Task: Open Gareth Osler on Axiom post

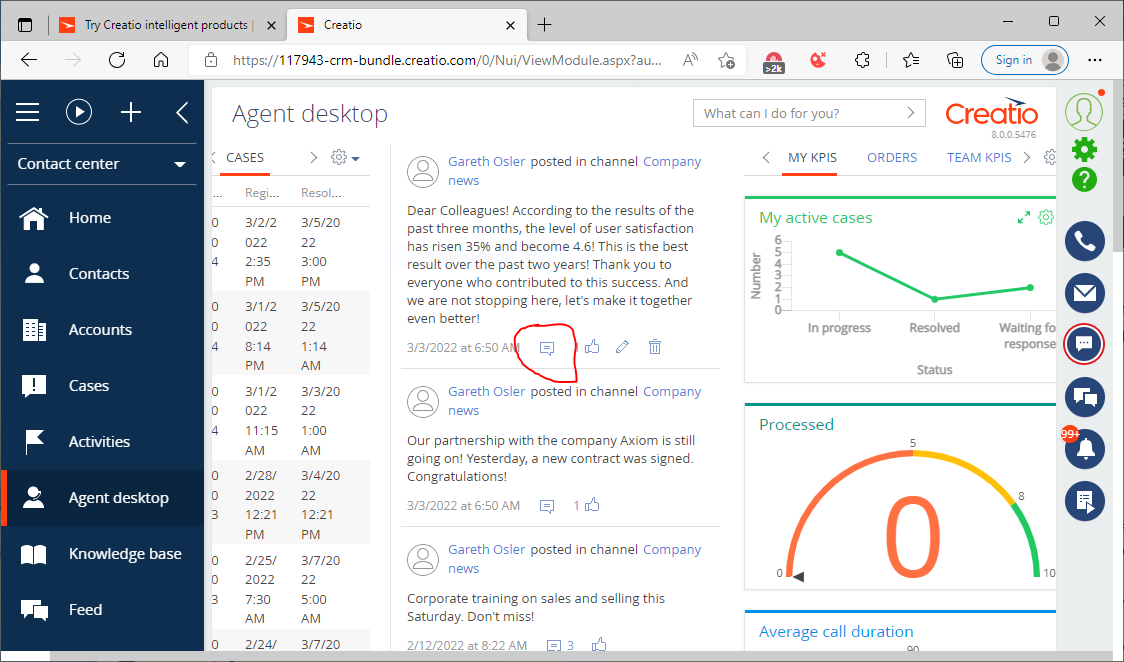Action: [486, 392]
